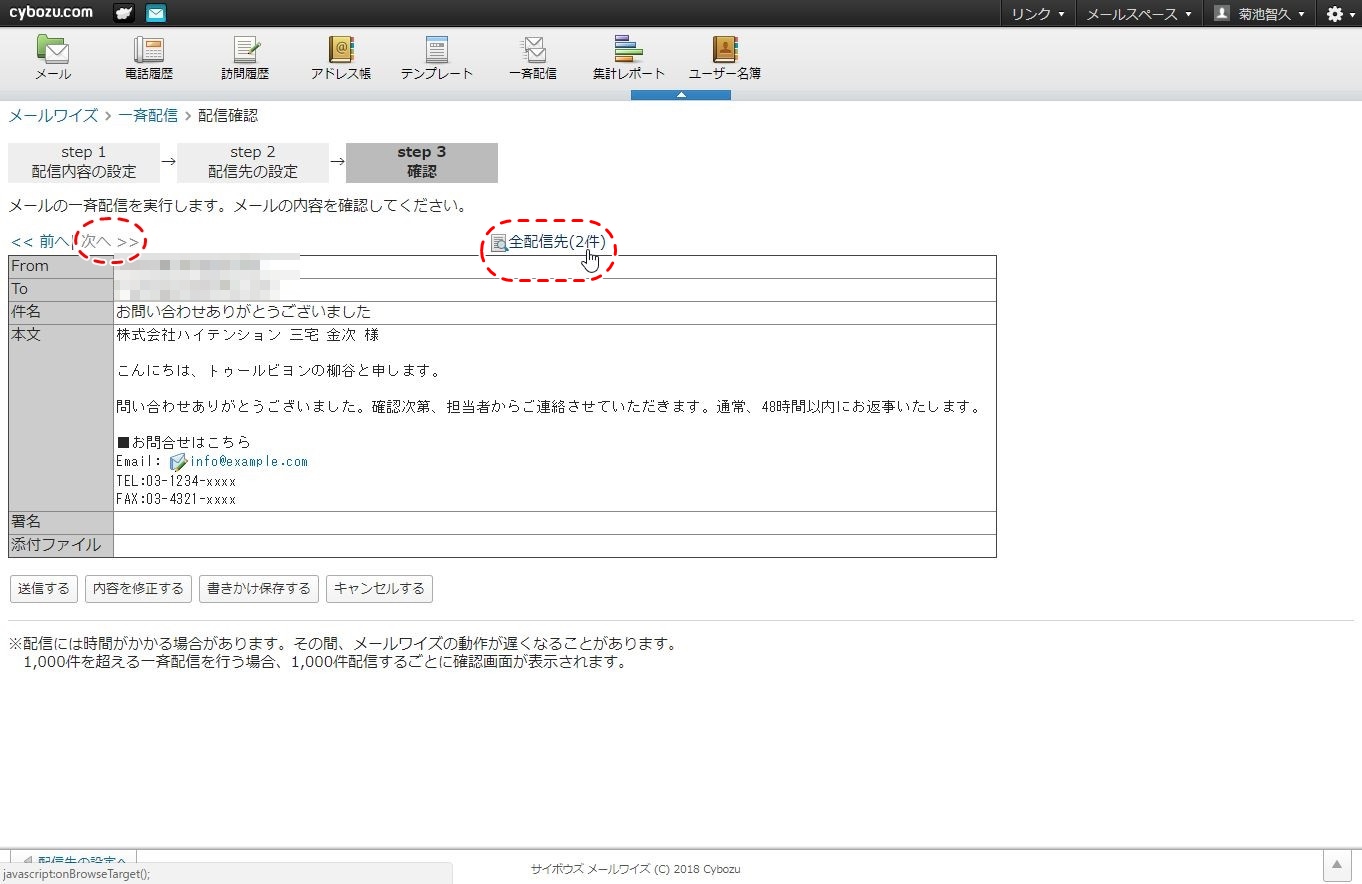Open the アドレス帳 address book
This screenshot has width=1362, height=884.
tap(341, 58)
